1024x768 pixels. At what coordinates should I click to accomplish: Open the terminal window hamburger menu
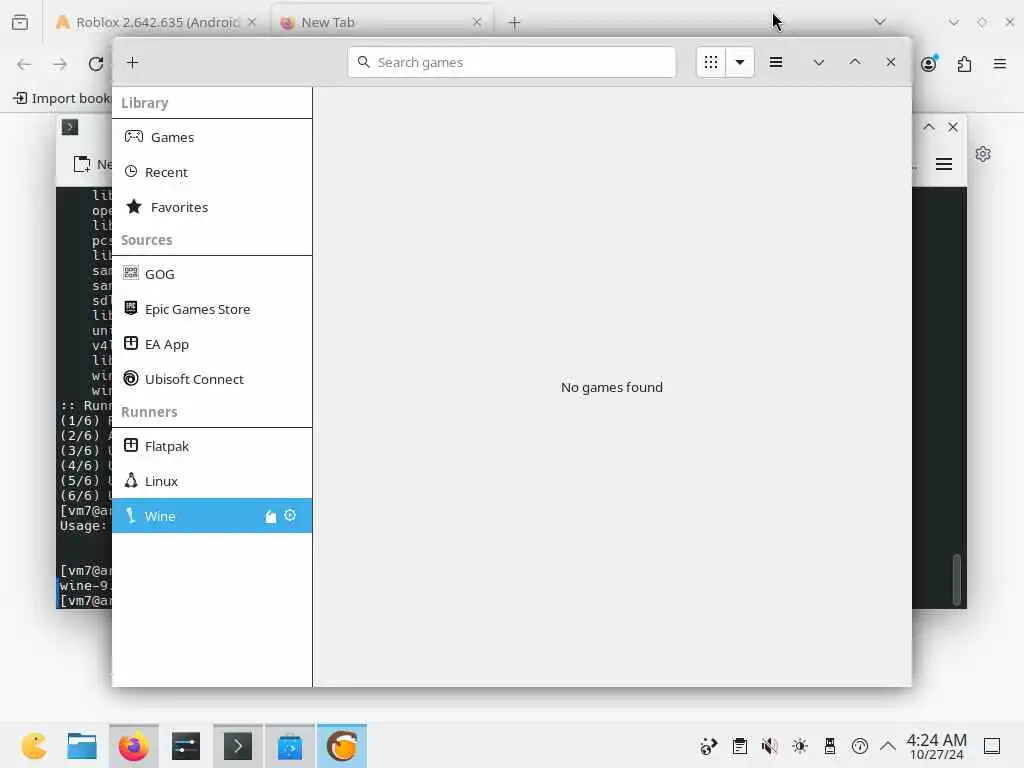[x=944, y=164]
